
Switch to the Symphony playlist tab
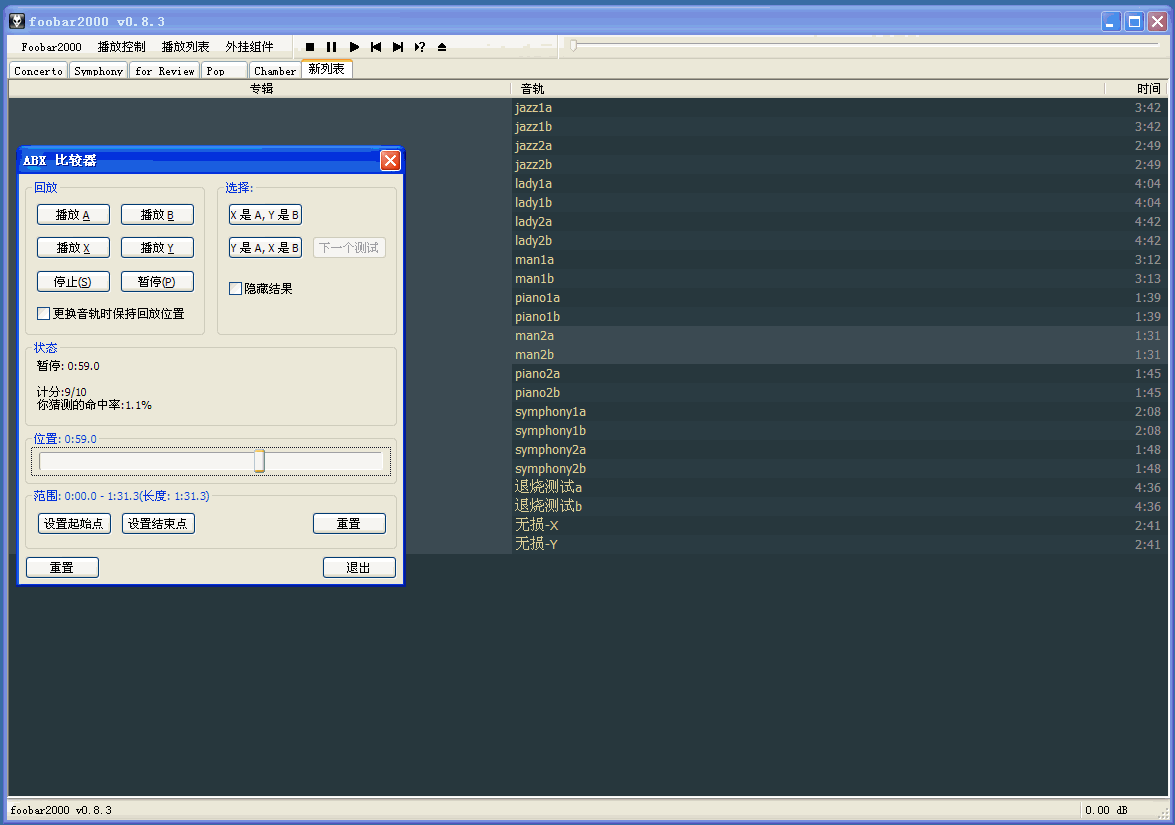coord(98,70)
